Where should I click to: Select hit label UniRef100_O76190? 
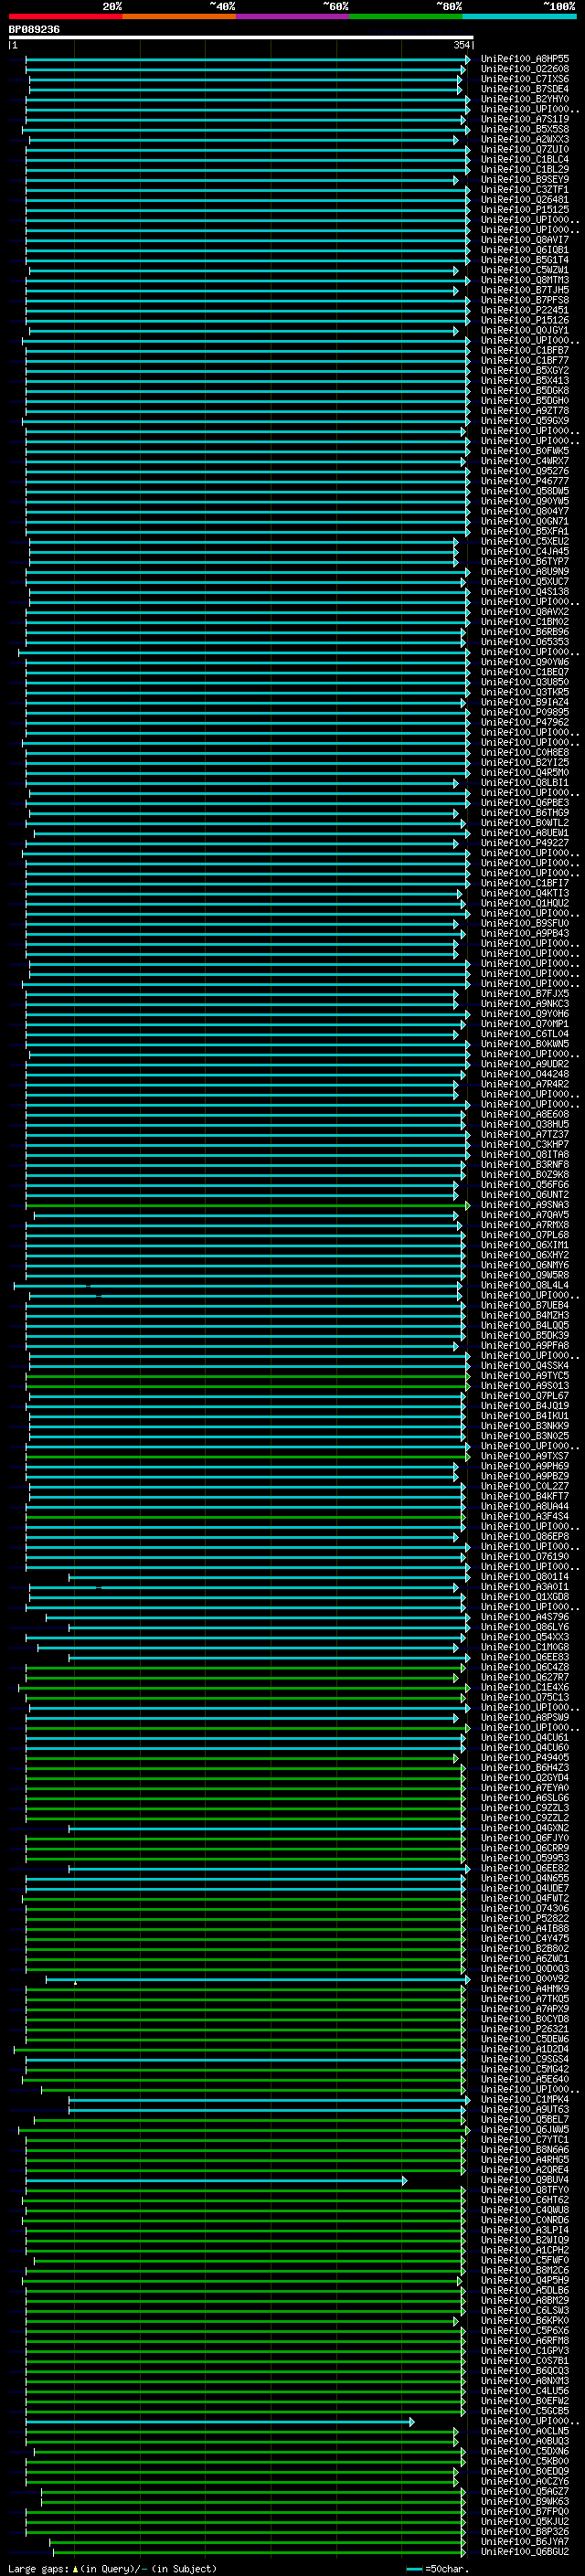pos(525,1556)
